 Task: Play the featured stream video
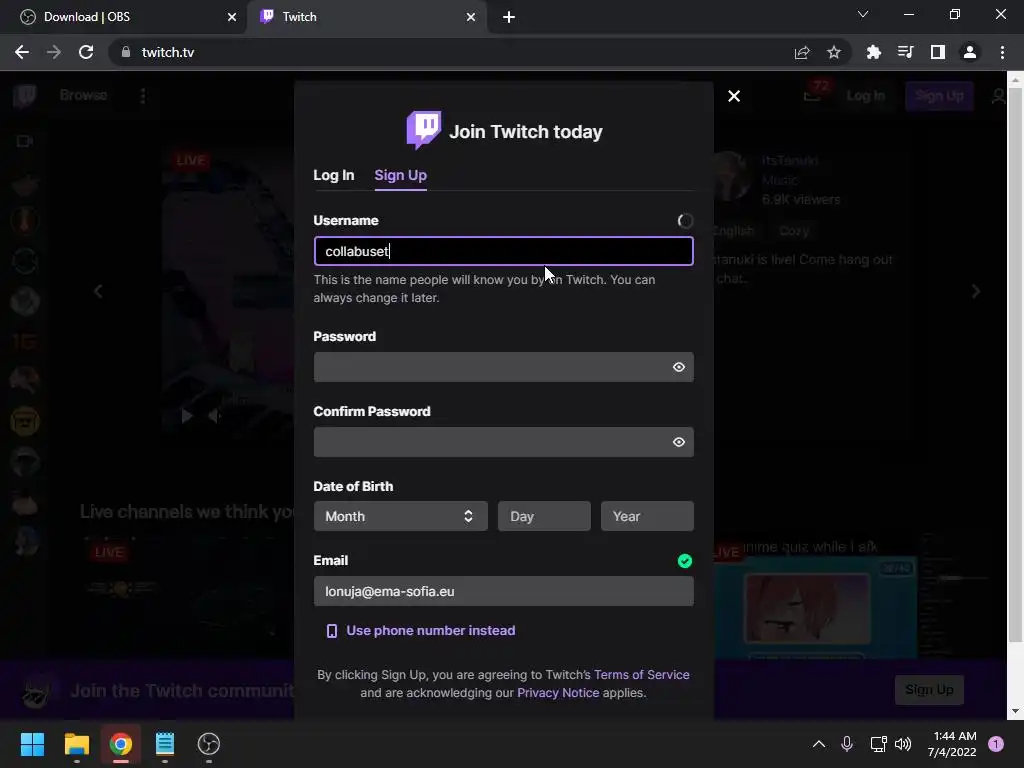click(187, 415)
